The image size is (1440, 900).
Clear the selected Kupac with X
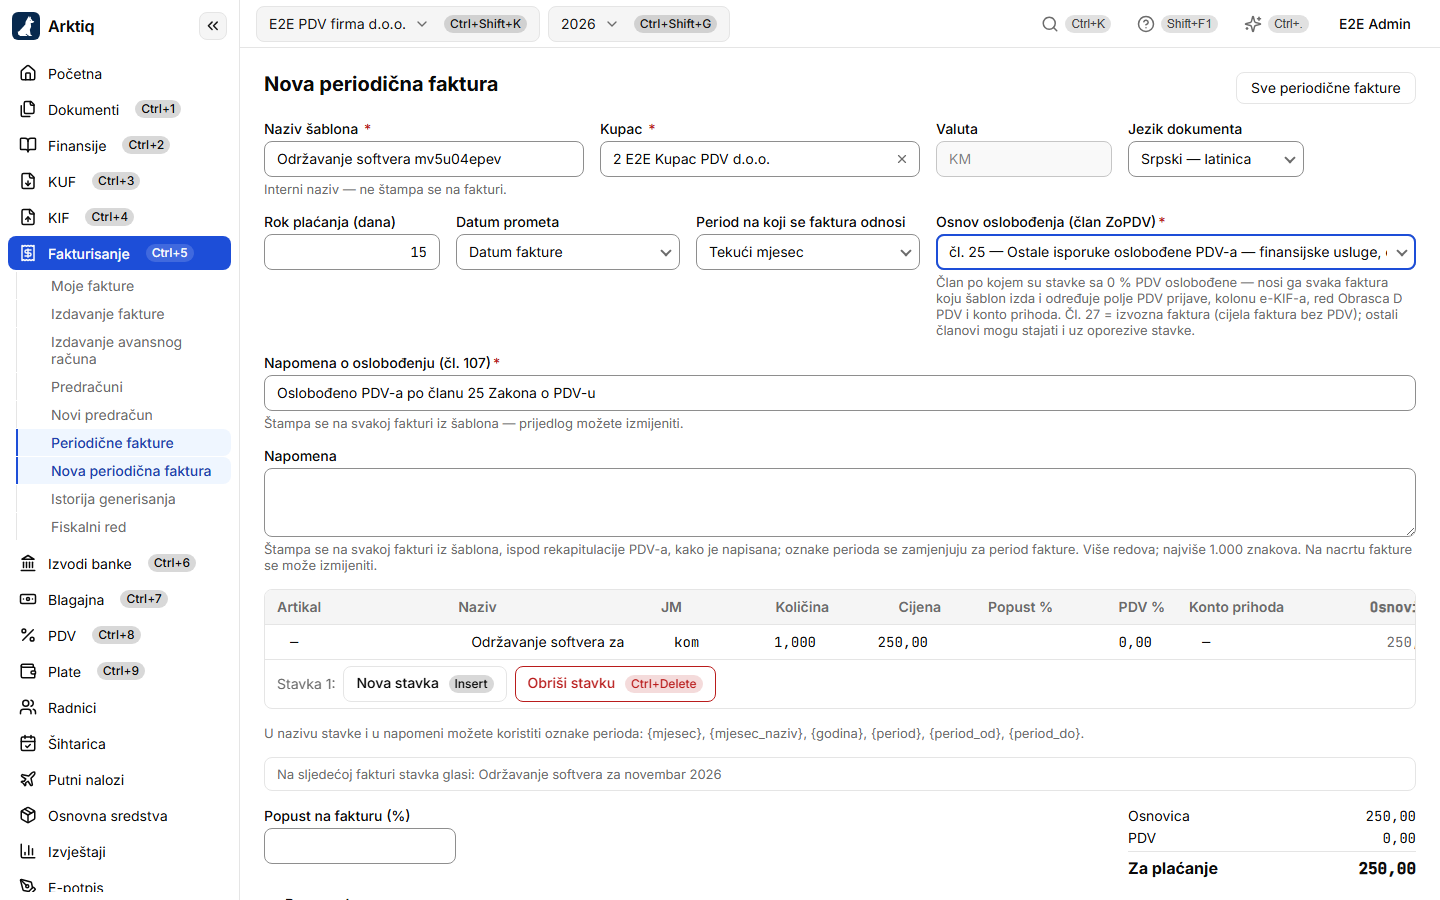click(x=902, y=159)
